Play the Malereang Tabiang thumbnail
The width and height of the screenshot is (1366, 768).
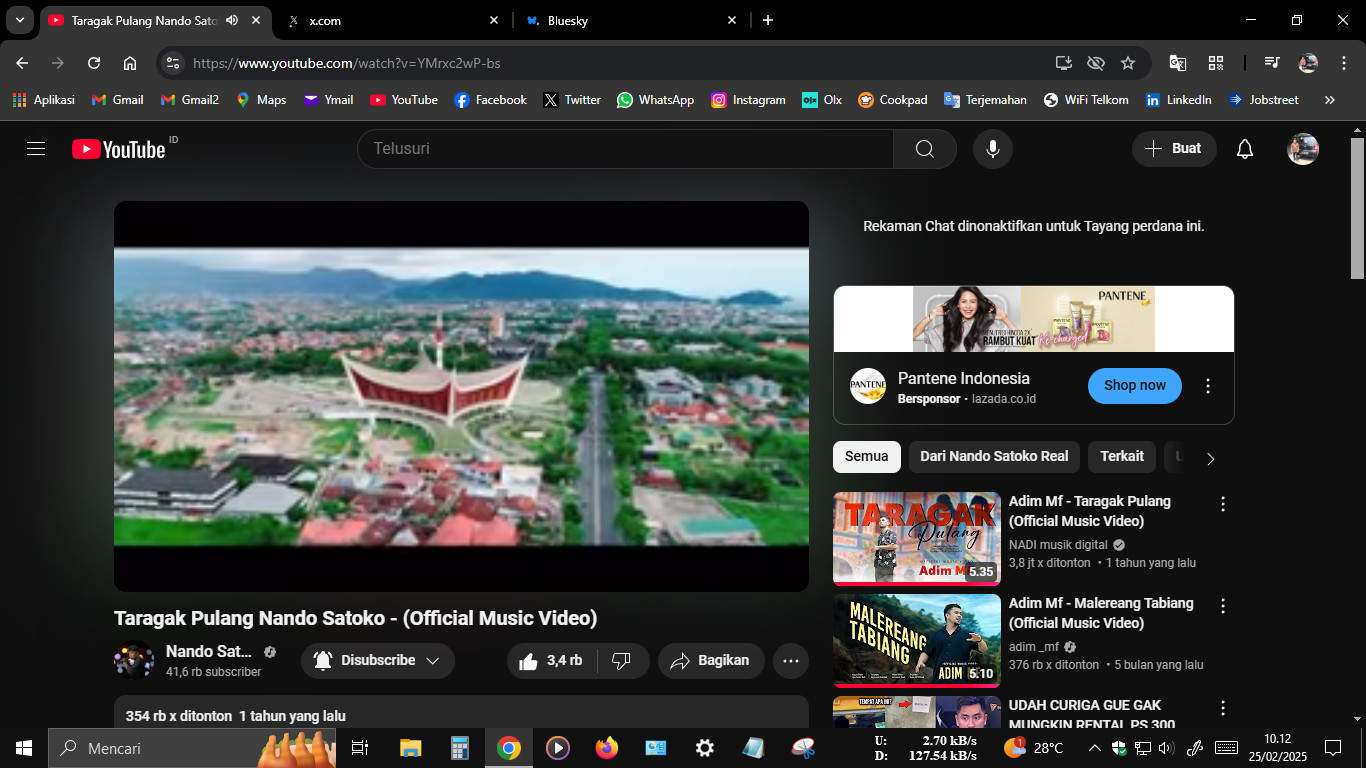point(917,640)
